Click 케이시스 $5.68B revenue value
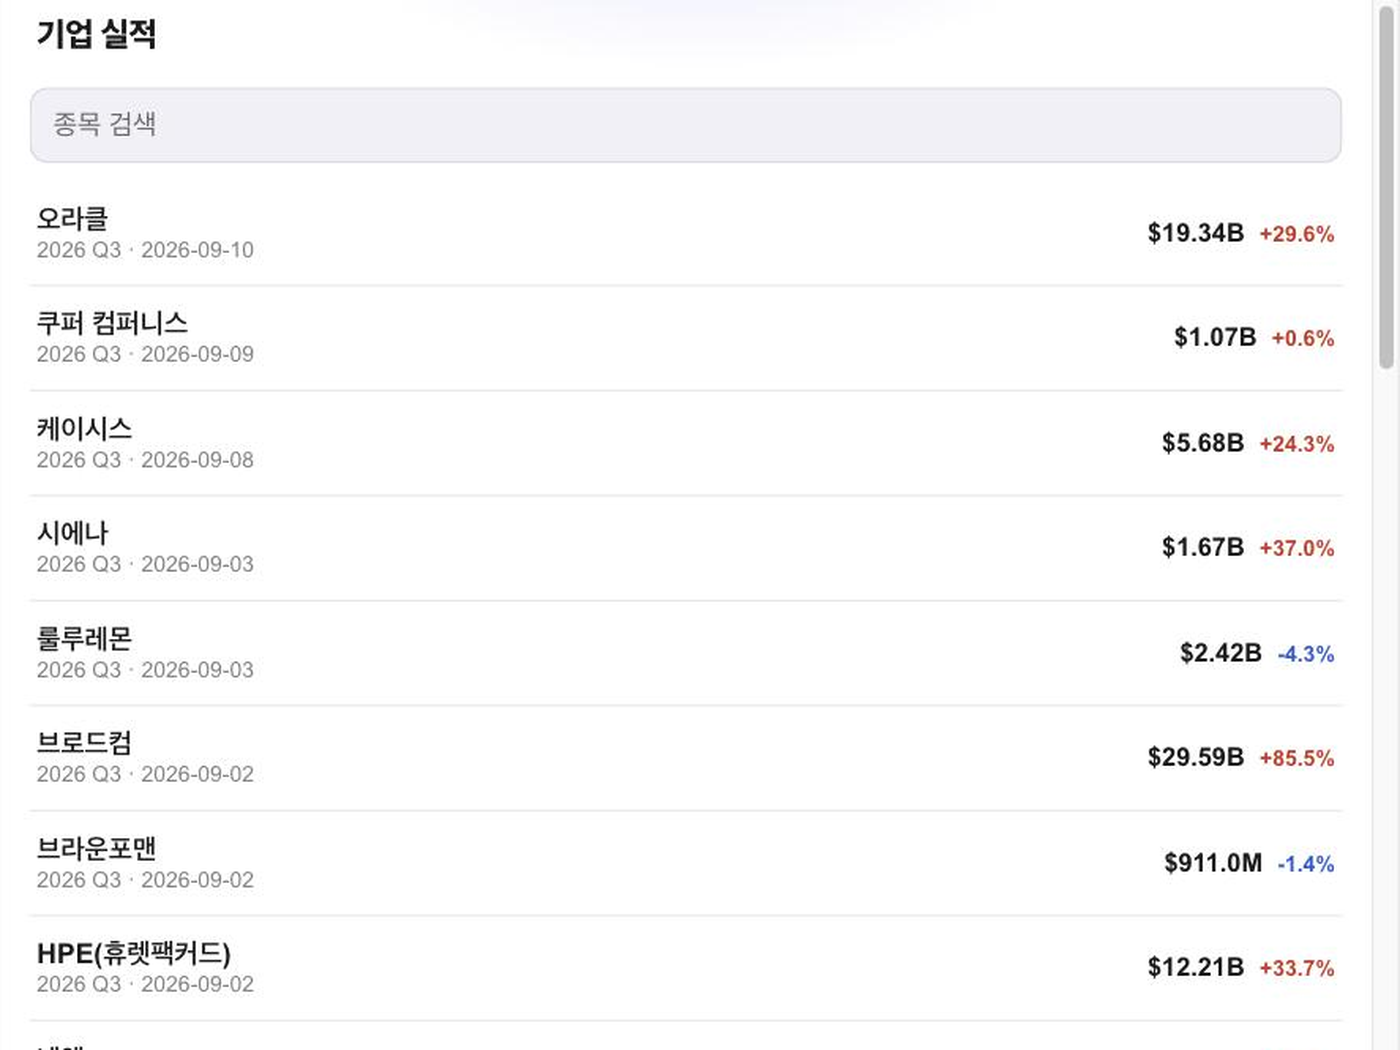The height and width of the screenshot is (1050, 1400). click(1203, 443)
